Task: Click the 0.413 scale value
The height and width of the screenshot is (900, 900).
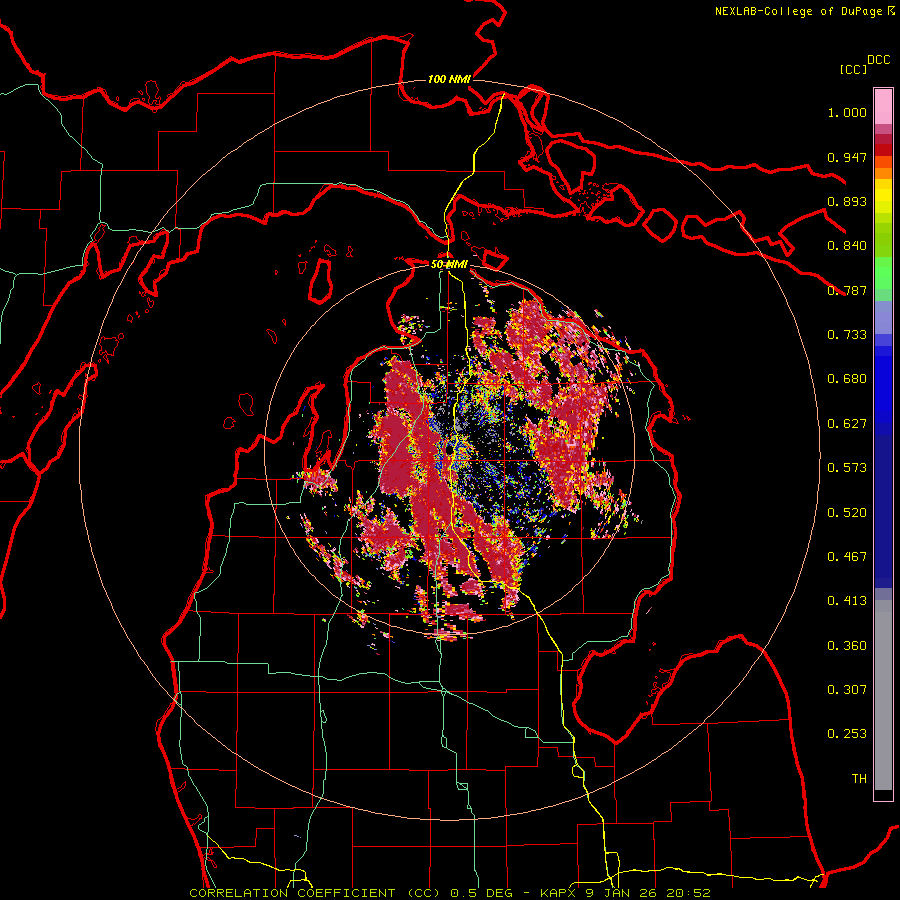Action: 847,601
